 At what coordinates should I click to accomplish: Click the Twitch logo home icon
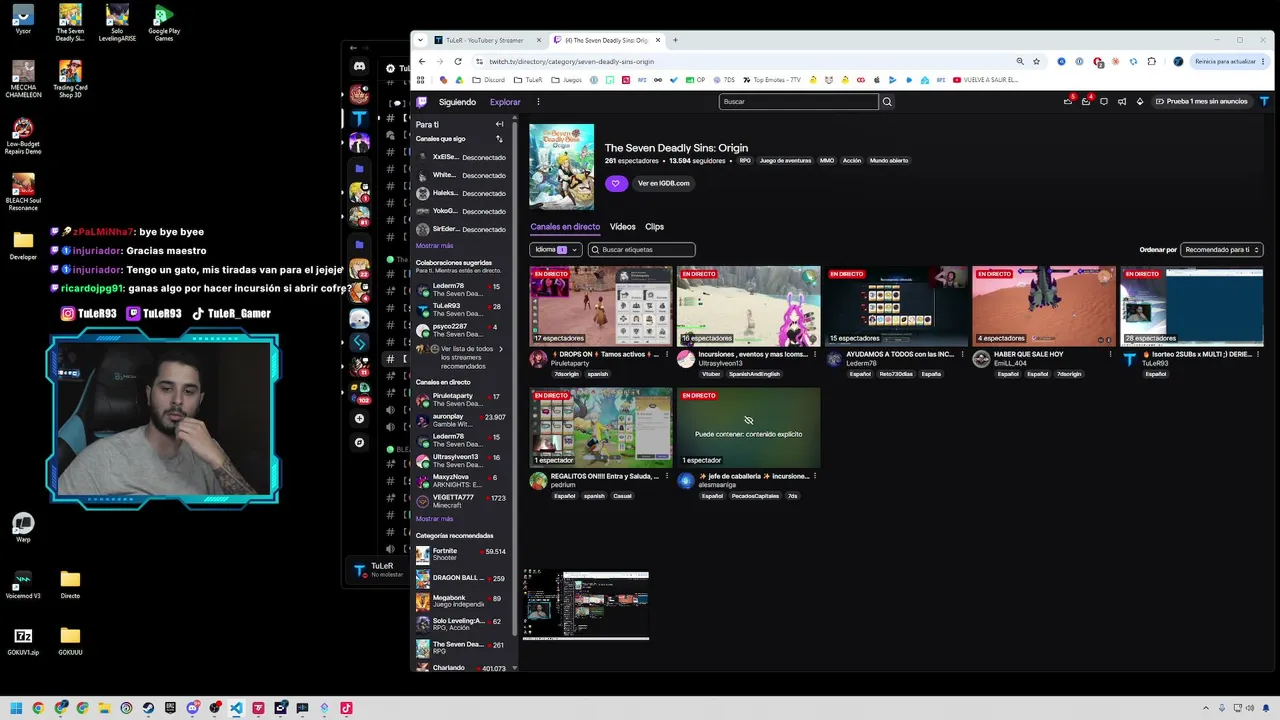(422, 102)
